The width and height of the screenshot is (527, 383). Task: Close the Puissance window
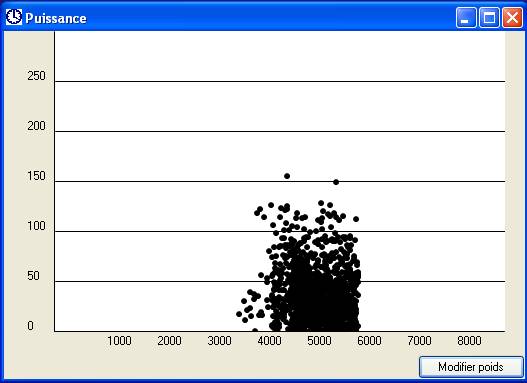[512, 18]
